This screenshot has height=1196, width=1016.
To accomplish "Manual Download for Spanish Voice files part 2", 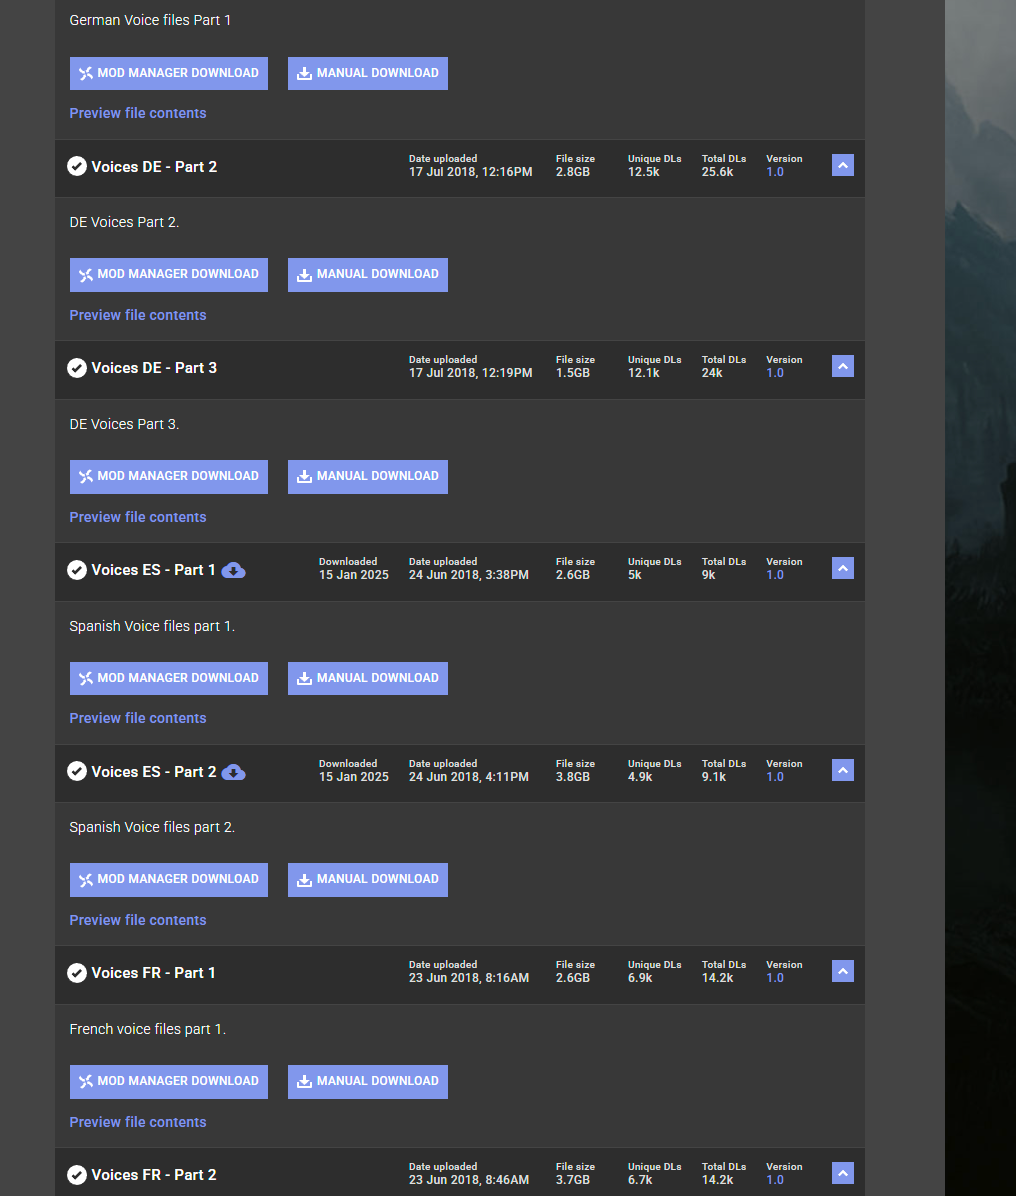I will 368,879.
